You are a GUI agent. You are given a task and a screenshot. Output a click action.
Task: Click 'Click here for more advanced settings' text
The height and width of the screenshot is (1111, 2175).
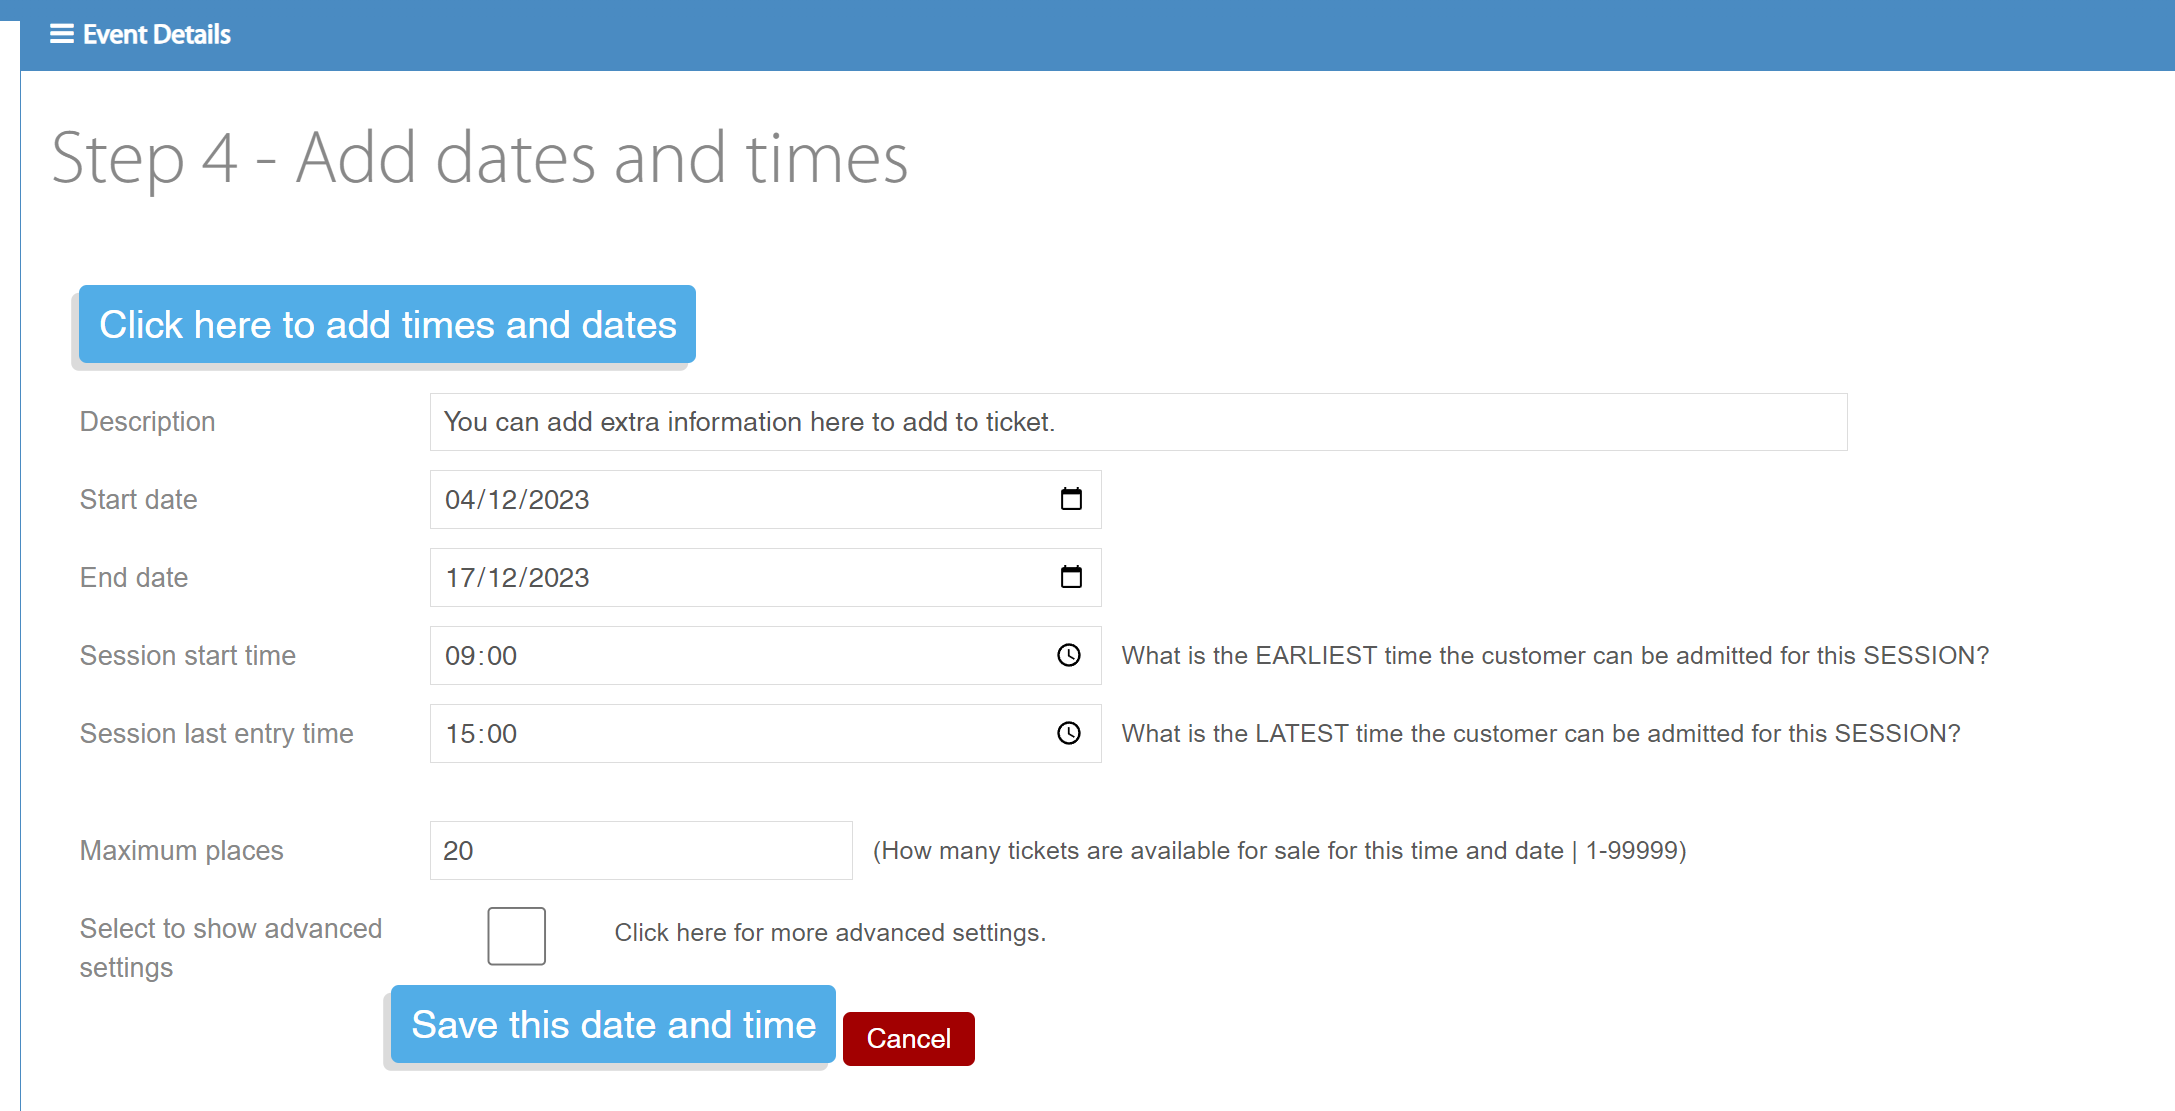point(829,933)
